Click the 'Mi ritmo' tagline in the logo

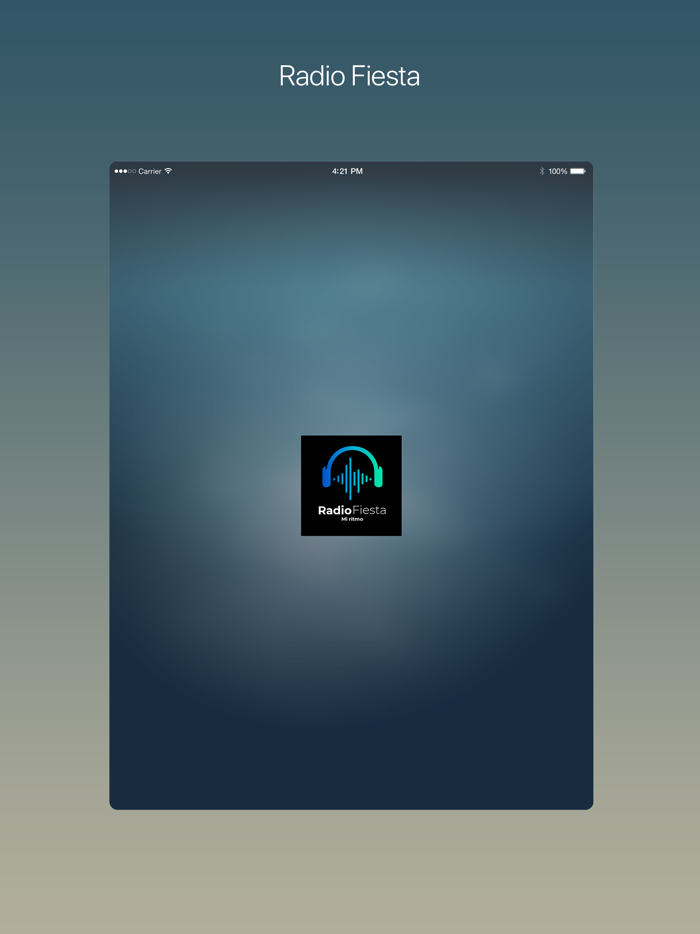[x=351, y=519]
